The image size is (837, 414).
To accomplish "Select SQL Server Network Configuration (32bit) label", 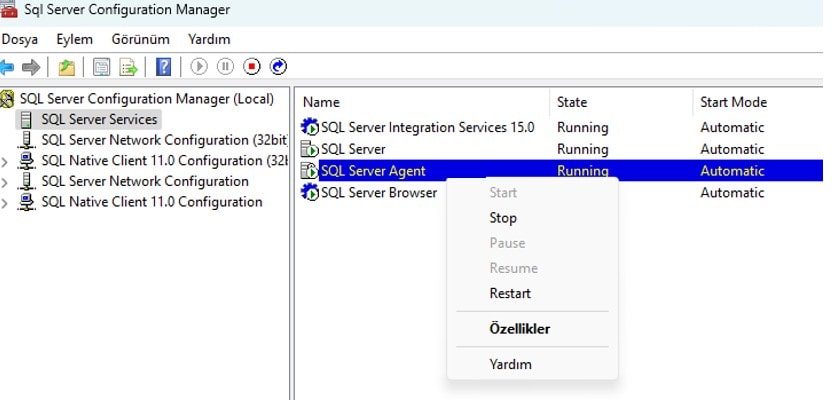I will 165,140.
